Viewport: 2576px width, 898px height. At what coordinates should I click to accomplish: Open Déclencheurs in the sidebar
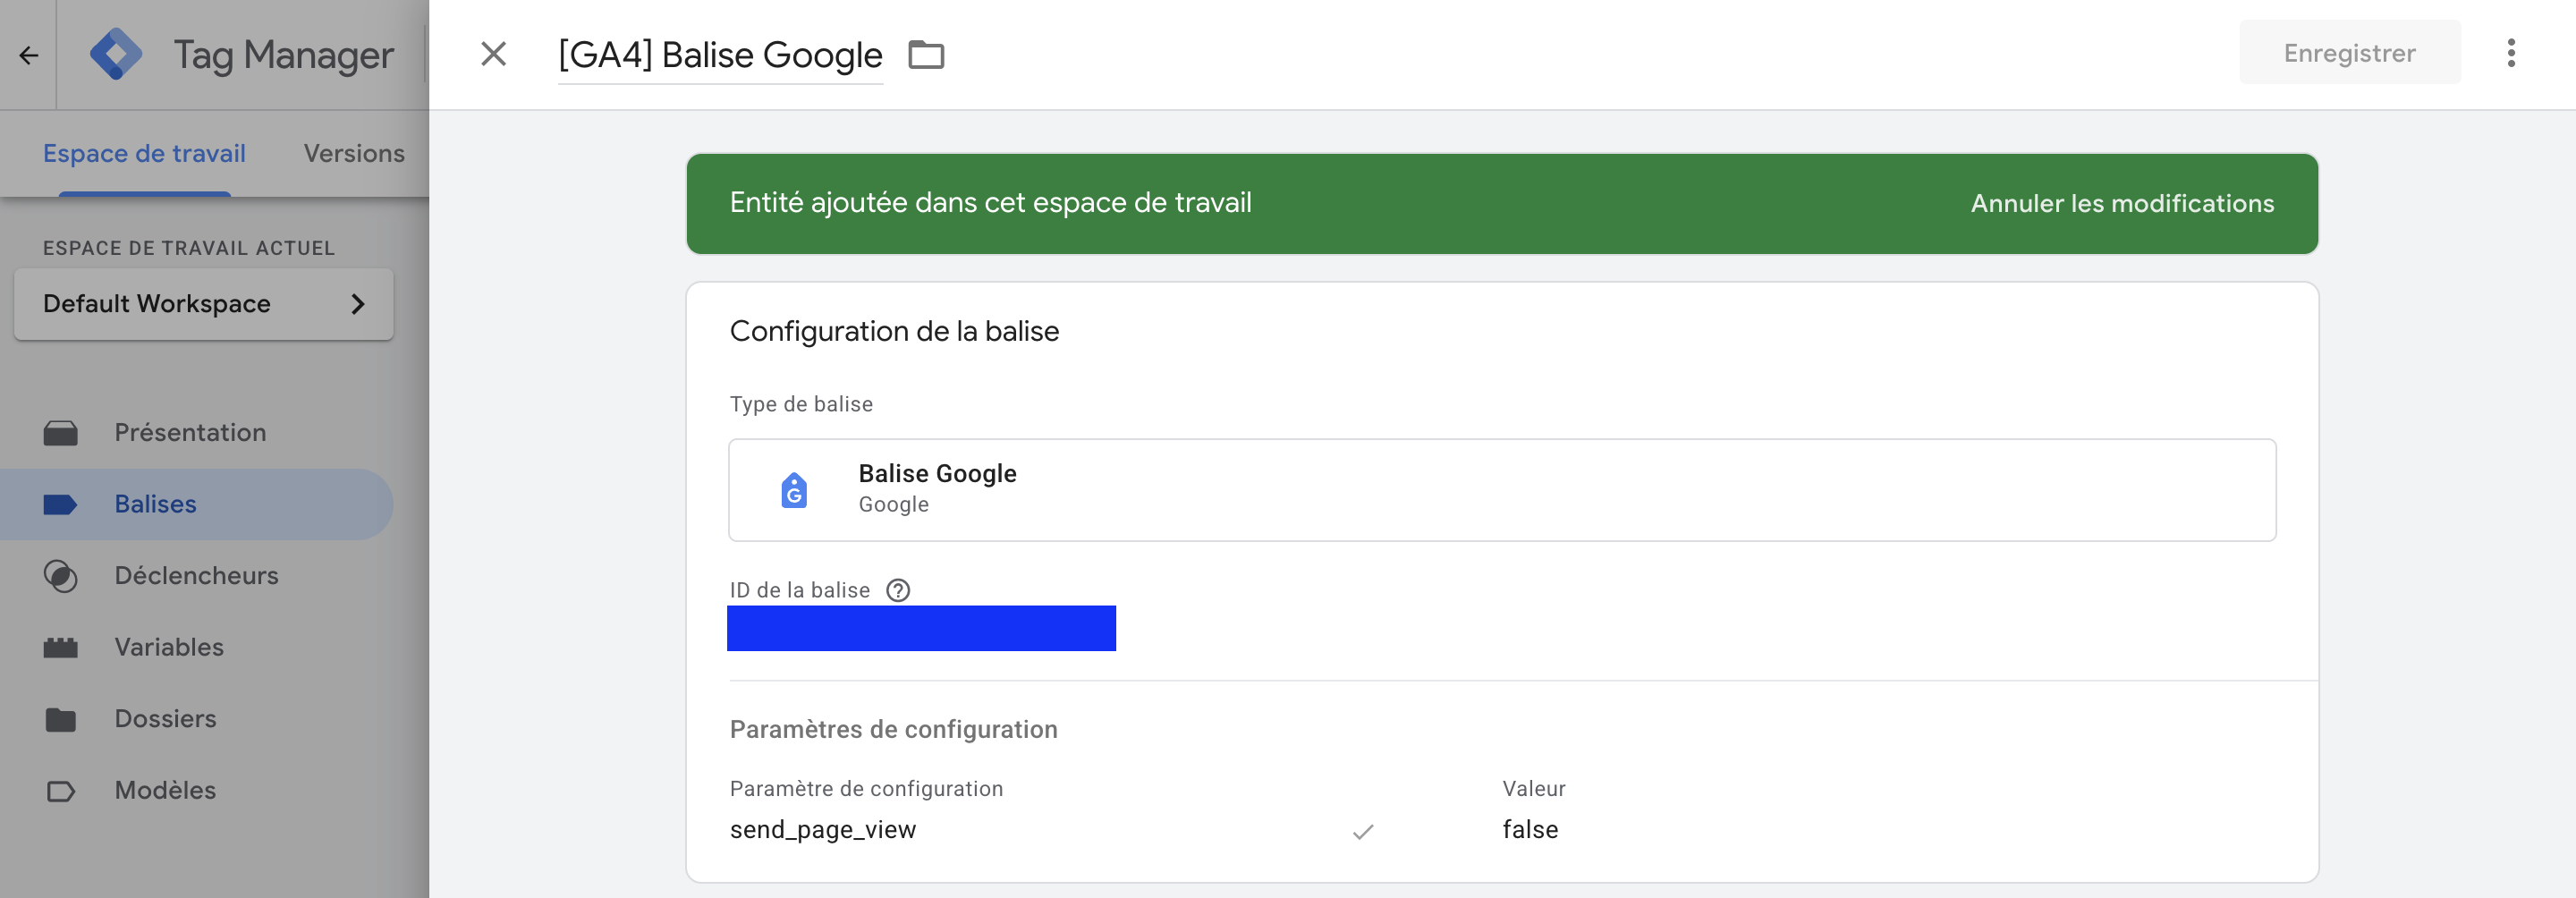196,576
